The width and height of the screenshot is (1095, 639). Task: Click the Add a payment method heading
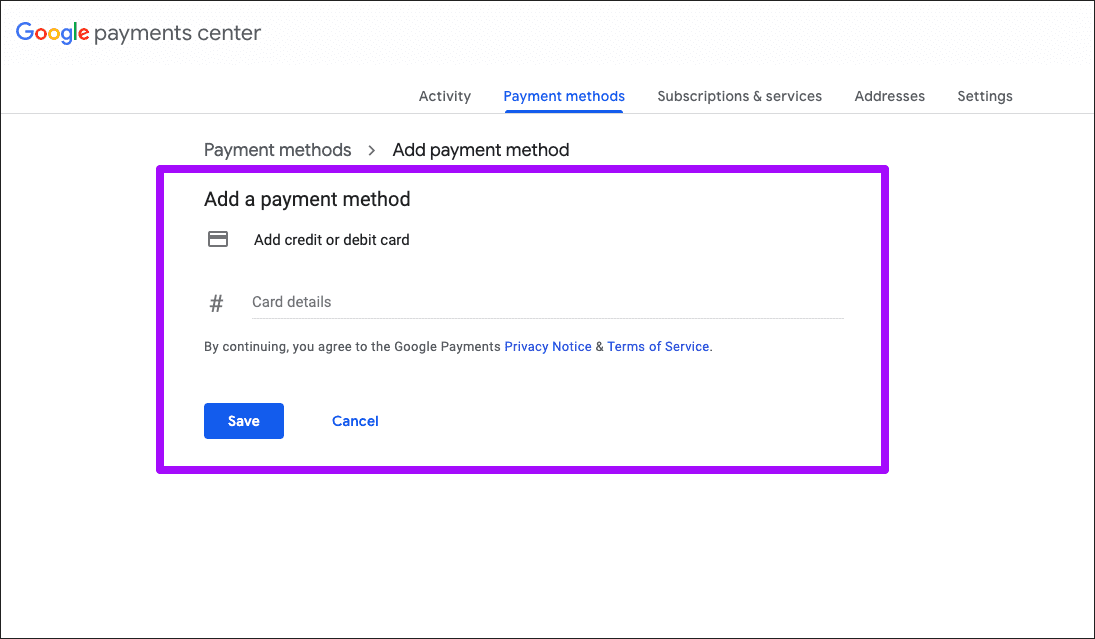(307, 200)
